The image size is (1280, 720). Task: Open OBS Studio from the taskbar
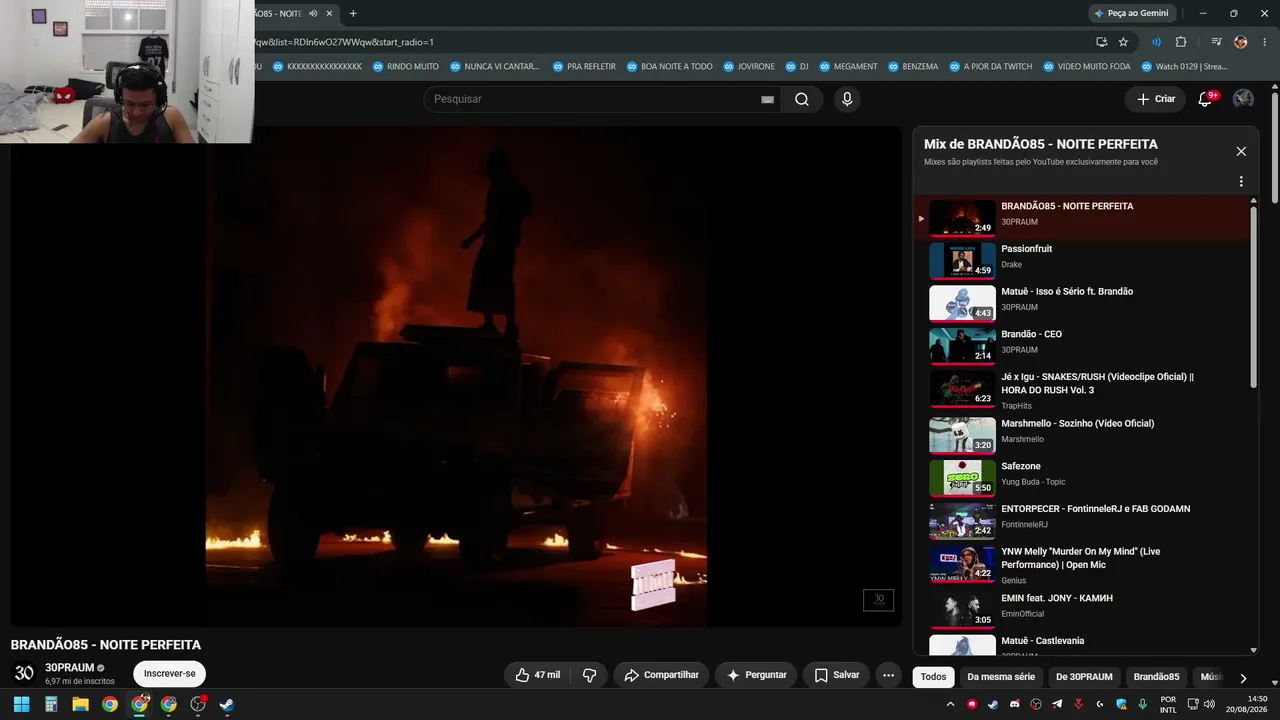point(198,704)
